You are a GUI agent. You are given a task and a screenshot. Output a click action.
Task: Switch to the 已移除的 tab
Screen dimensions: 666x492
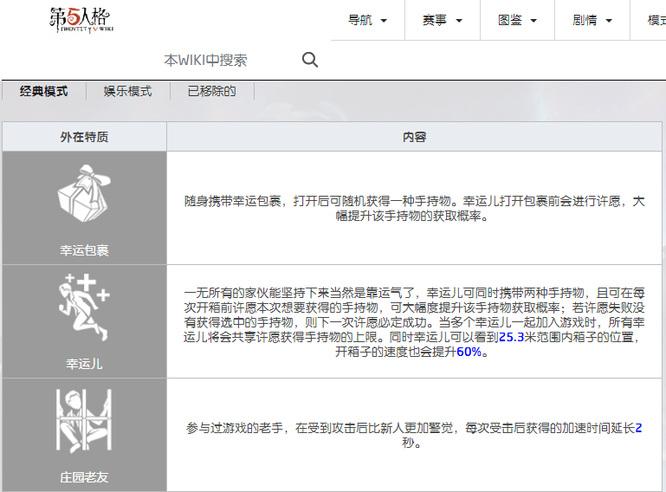(x=212, y=91)
